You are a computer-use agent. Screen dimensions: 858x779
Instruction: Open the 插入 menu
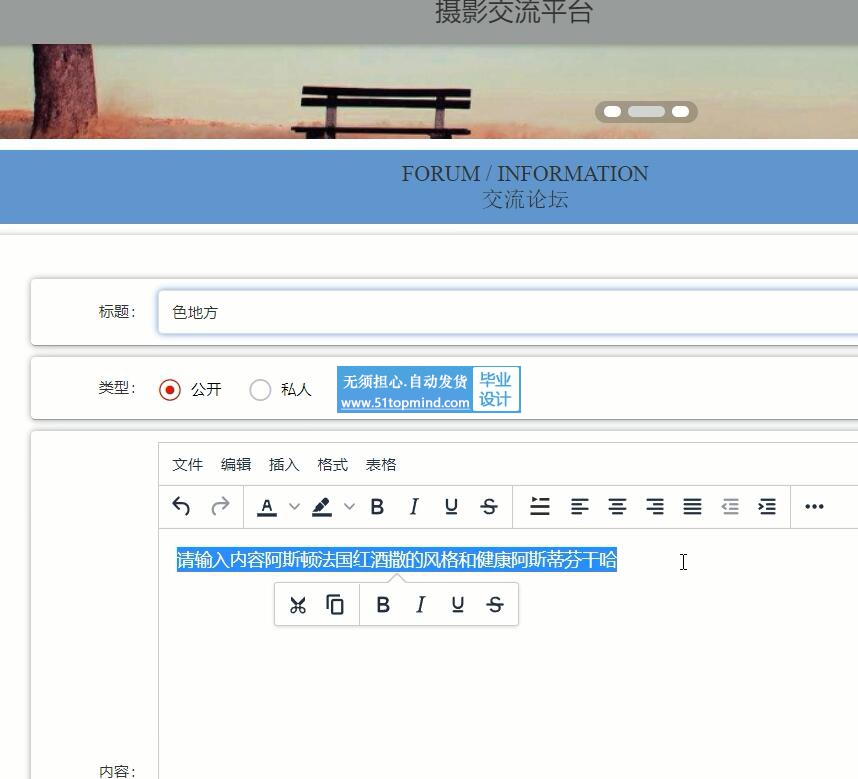(284, 465)
